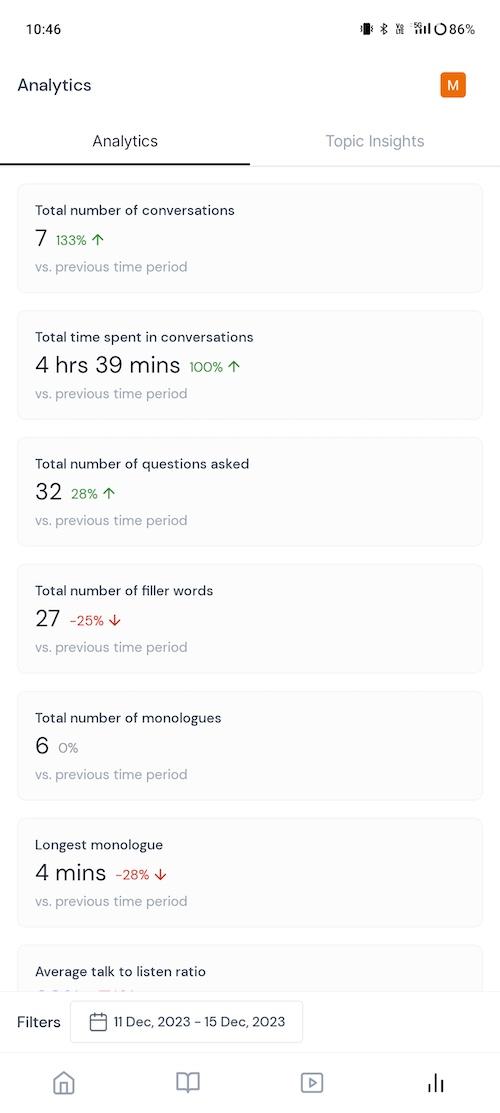Click the calendar icon in date filter
500x1113 pixels.
click(98, 1022)
